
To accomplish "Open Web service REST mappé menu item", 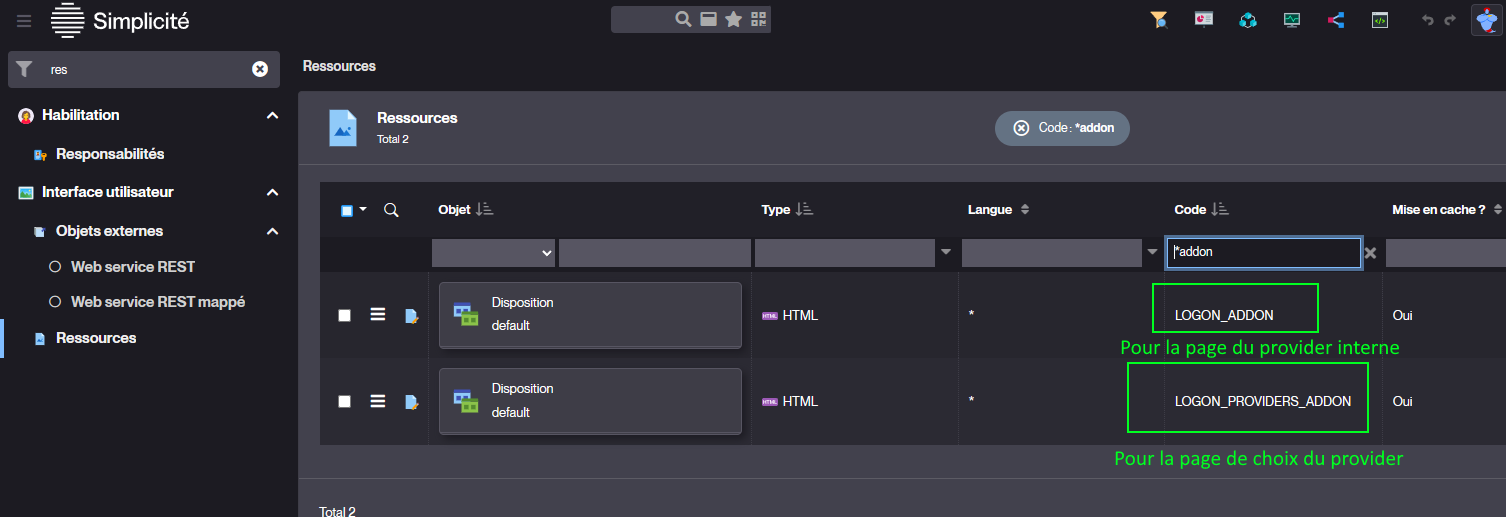I will [x=157, y=301].
